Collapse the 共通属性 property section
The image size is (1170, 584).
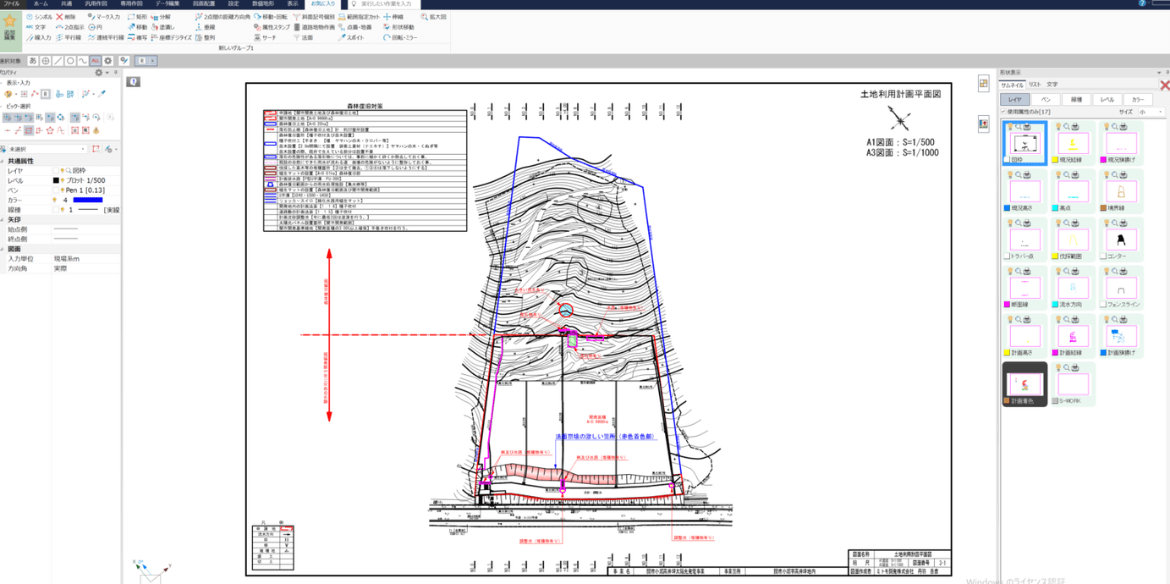pos(4,161)
